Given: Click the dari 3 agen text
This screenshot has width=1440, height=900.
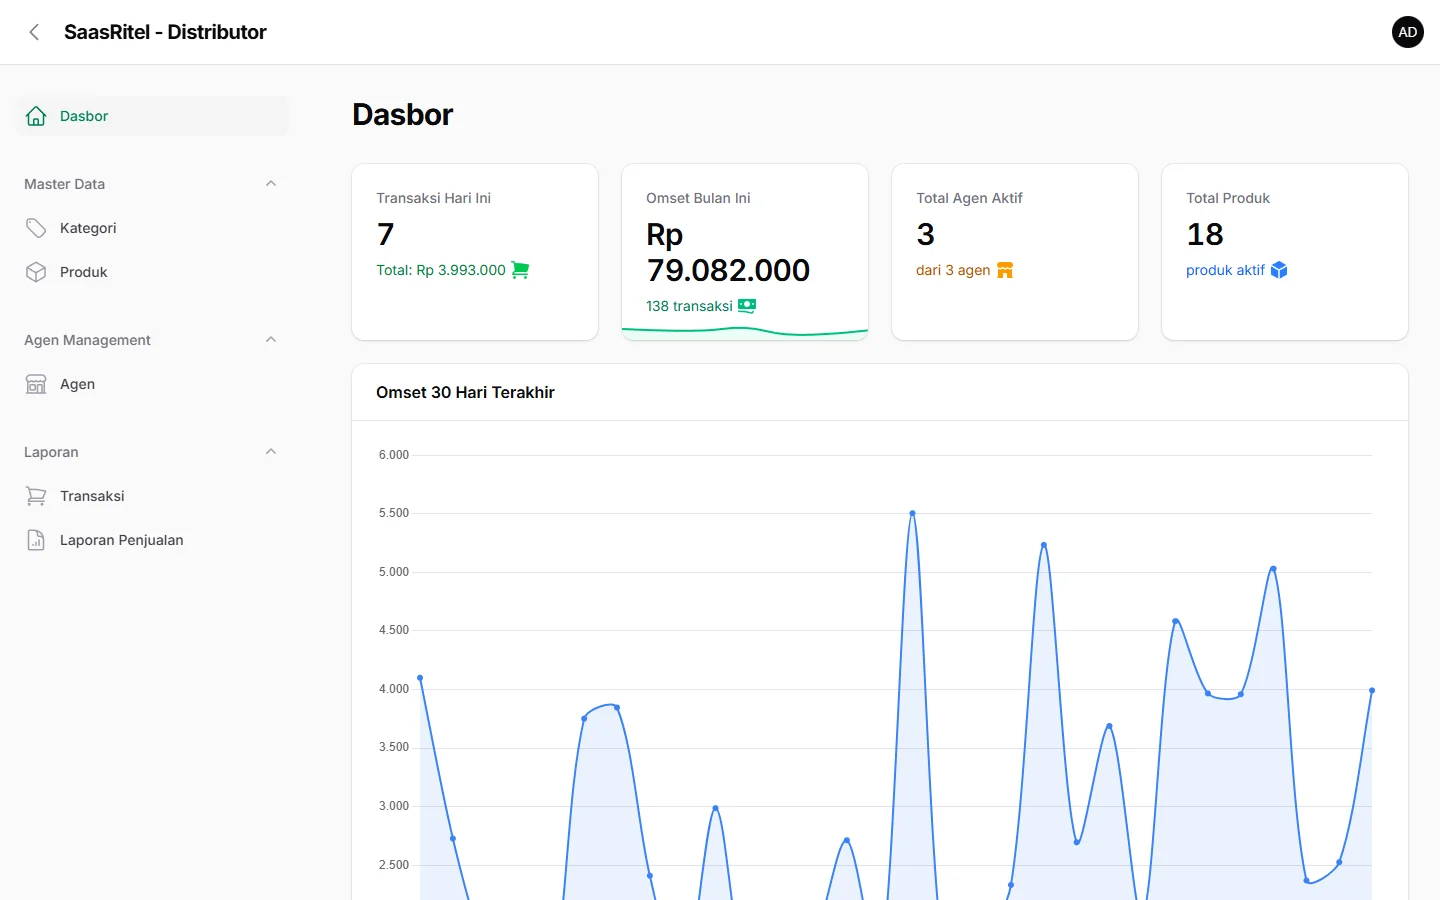Looking at the screenshot, I should point(953,270).
